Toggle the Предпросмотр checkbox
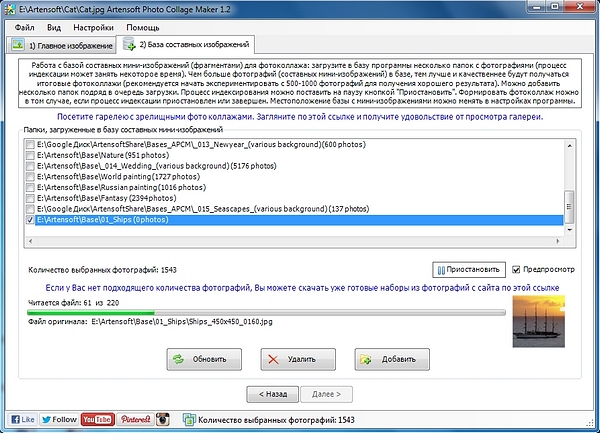This screenshot has height=433, width=600. [x=516, y=270]
